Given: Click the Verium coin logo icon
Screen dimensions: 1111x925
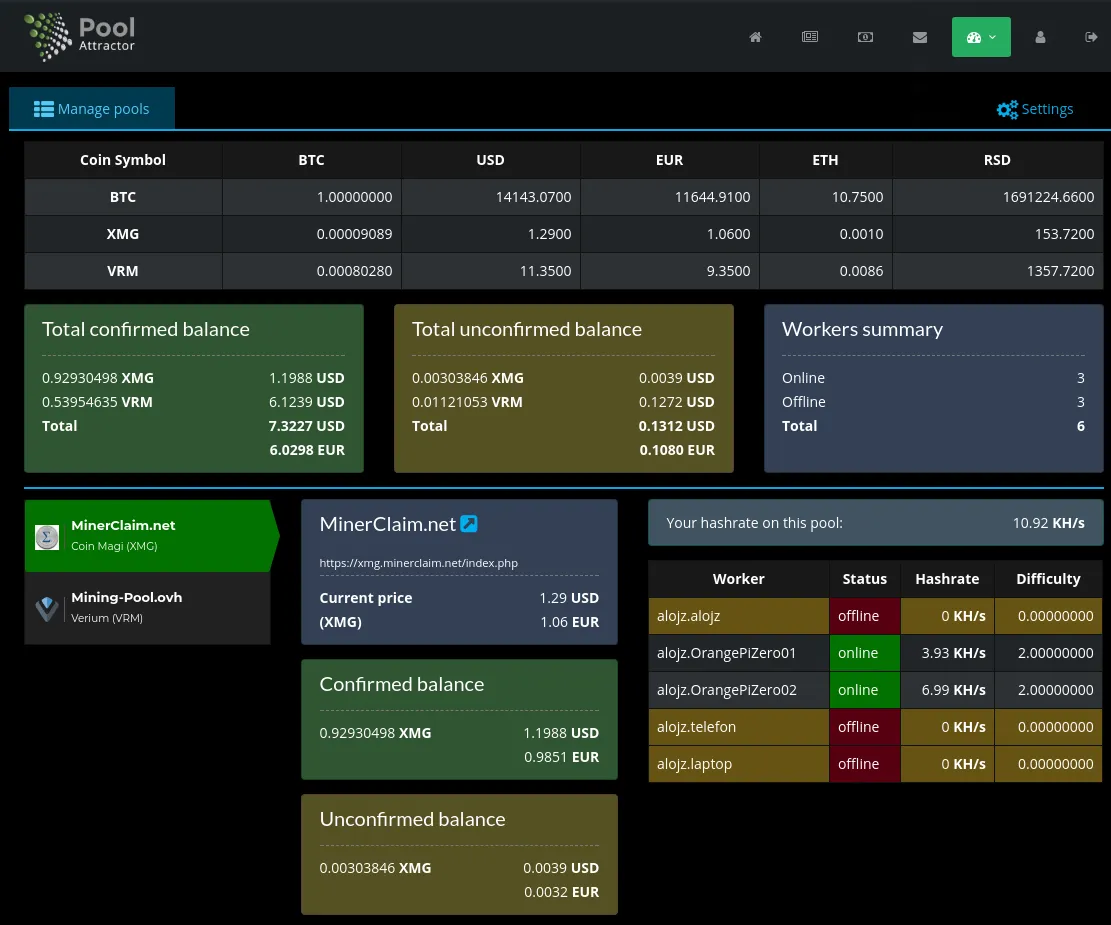Looking at the screenshot, I should pyautogui.click(x=47, y=608).
